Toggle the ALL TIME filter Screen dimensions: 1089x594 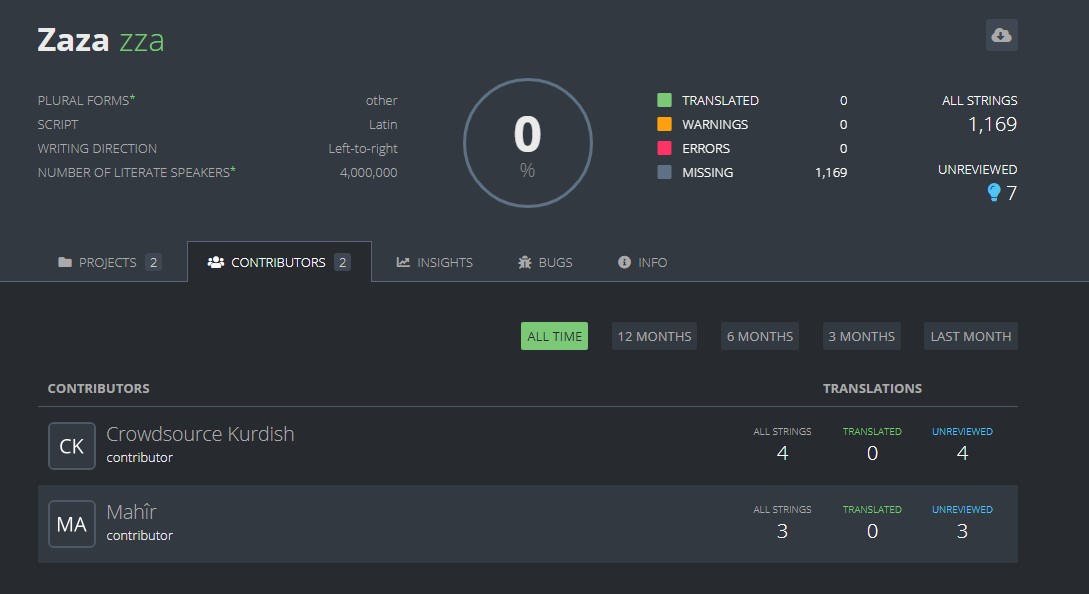coord(553,335)
